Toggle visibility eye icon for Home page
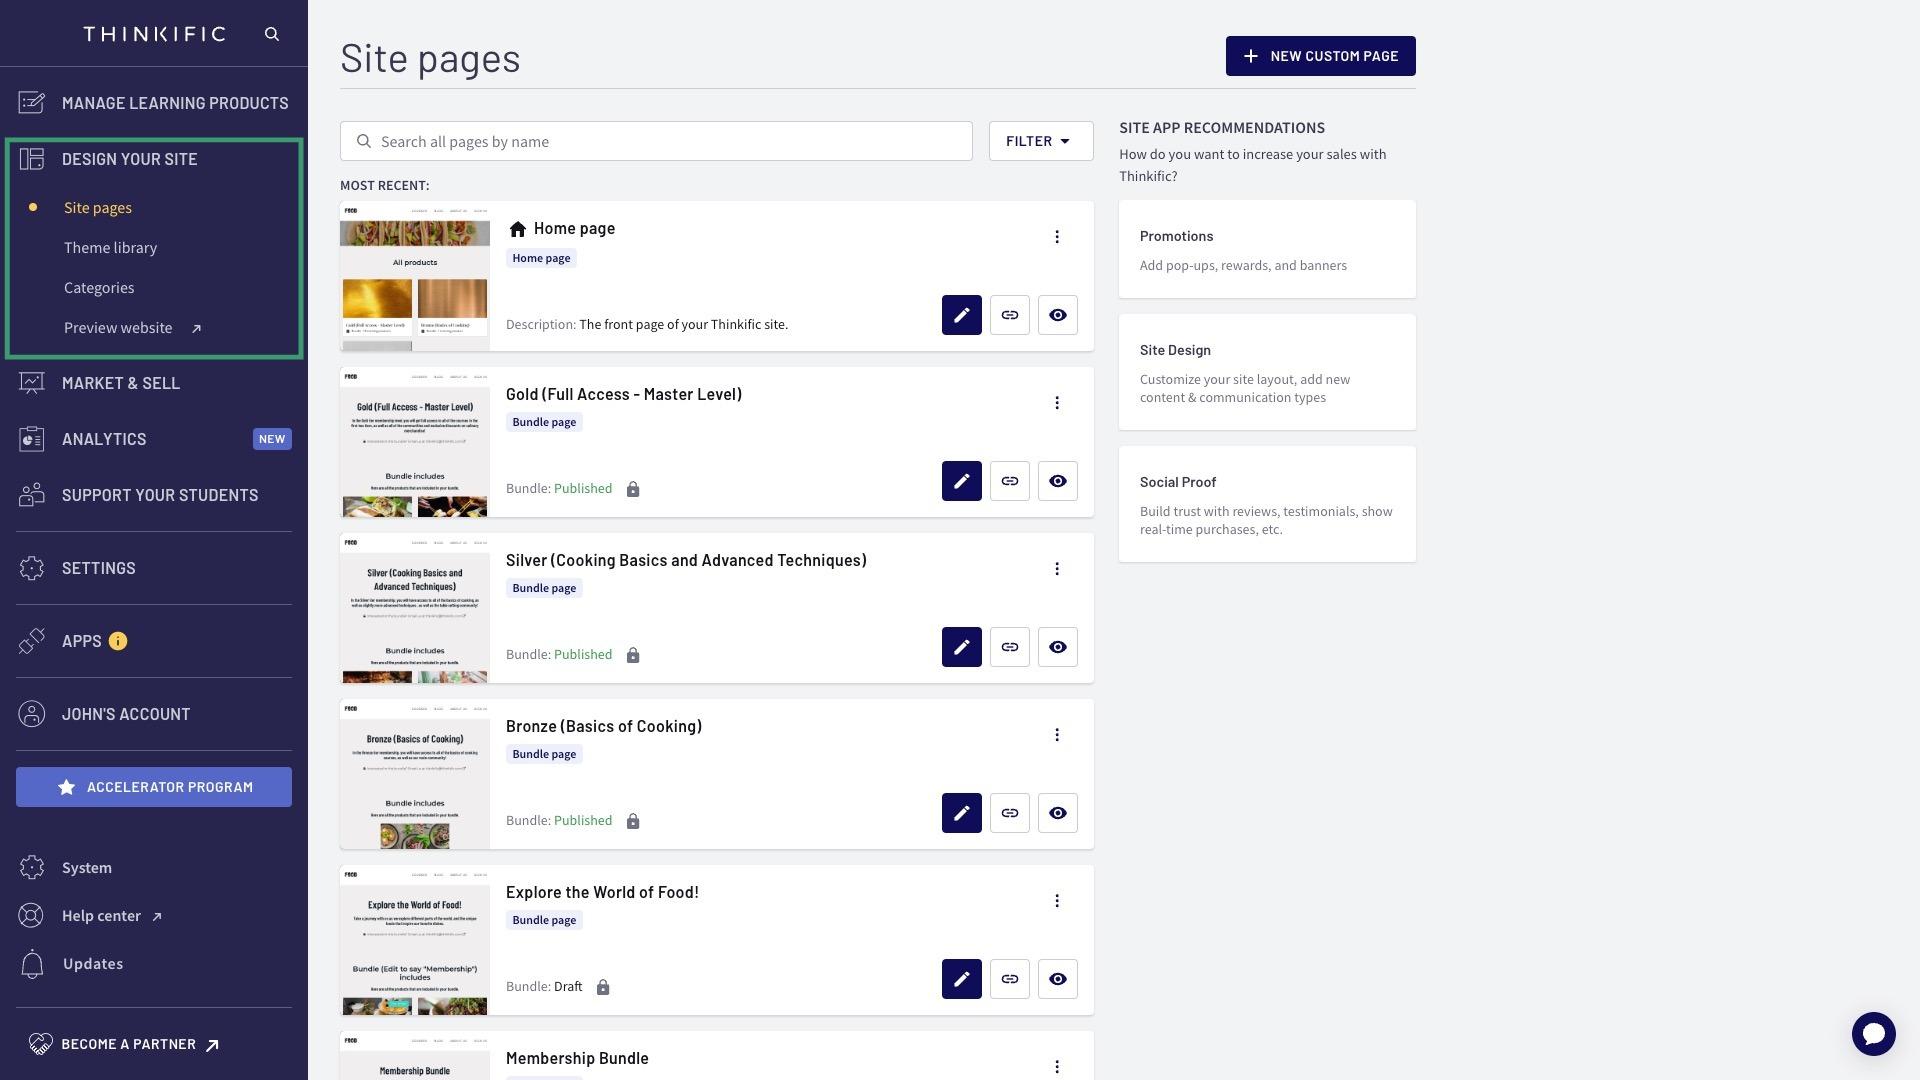 (1056, 314)
